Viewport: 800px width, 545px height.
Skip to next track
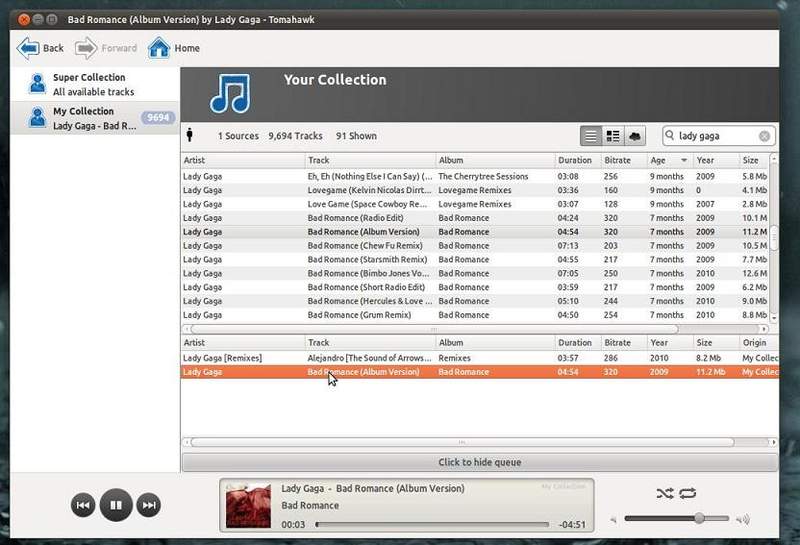point(149,505)
